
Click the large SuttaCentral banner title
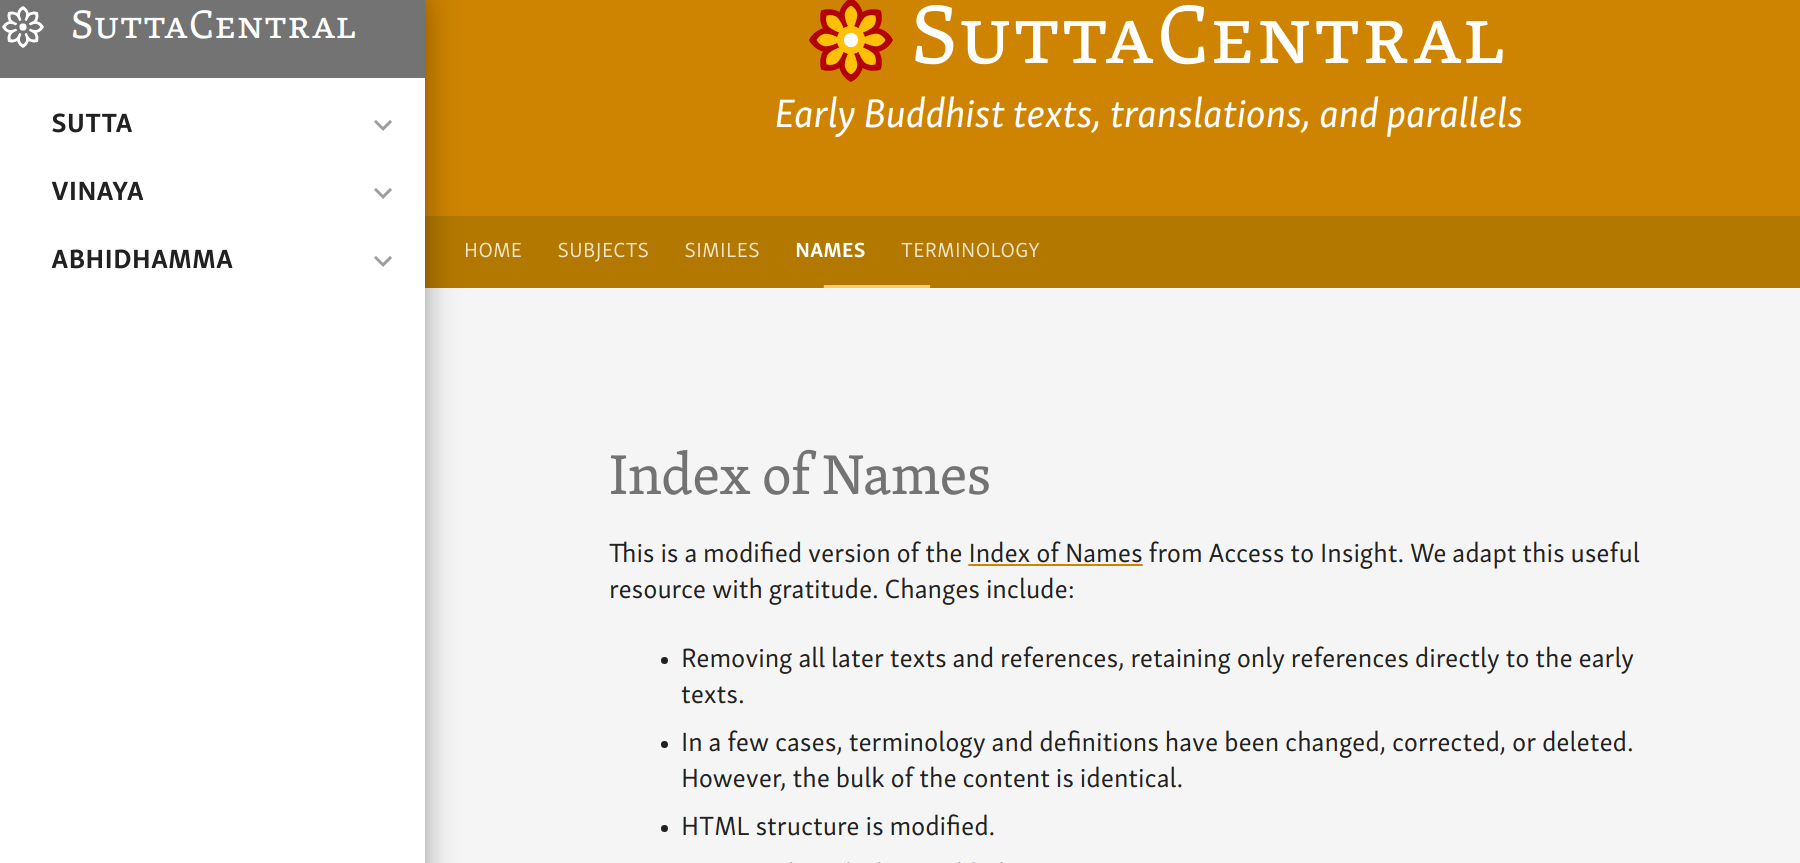click(1209, 38)
